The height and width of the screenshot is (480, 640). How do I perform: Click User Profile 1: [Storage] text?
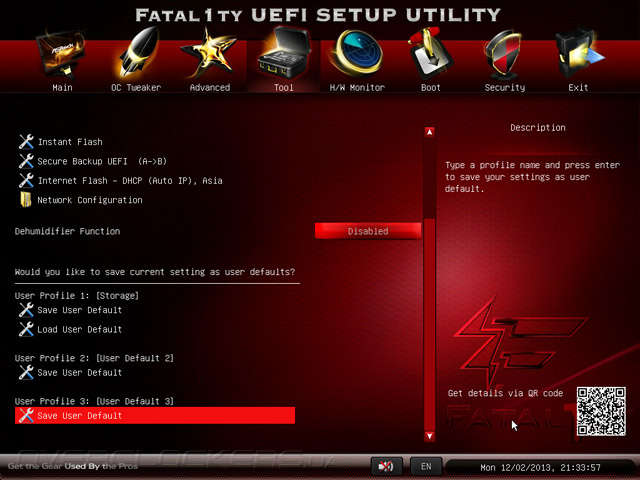pos(77,296)
